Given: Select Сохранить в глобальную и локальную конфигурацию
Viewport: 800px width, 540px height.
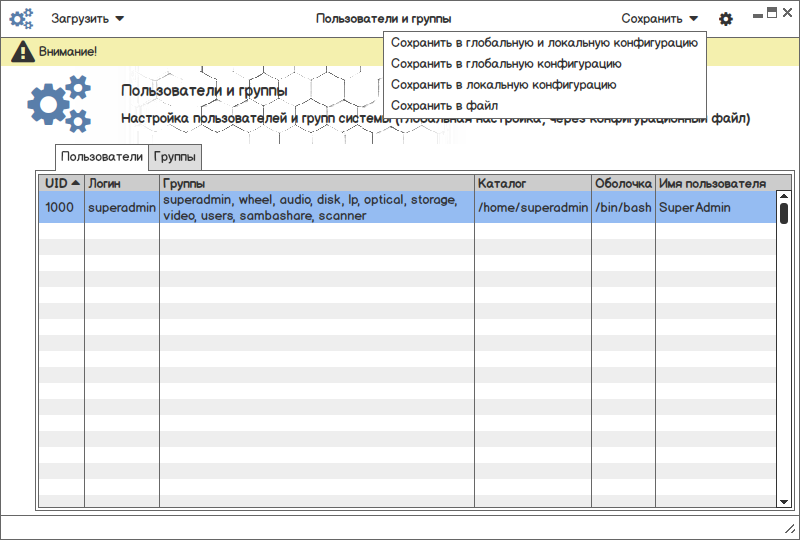Looking at the screenshot, I should 544,43.
